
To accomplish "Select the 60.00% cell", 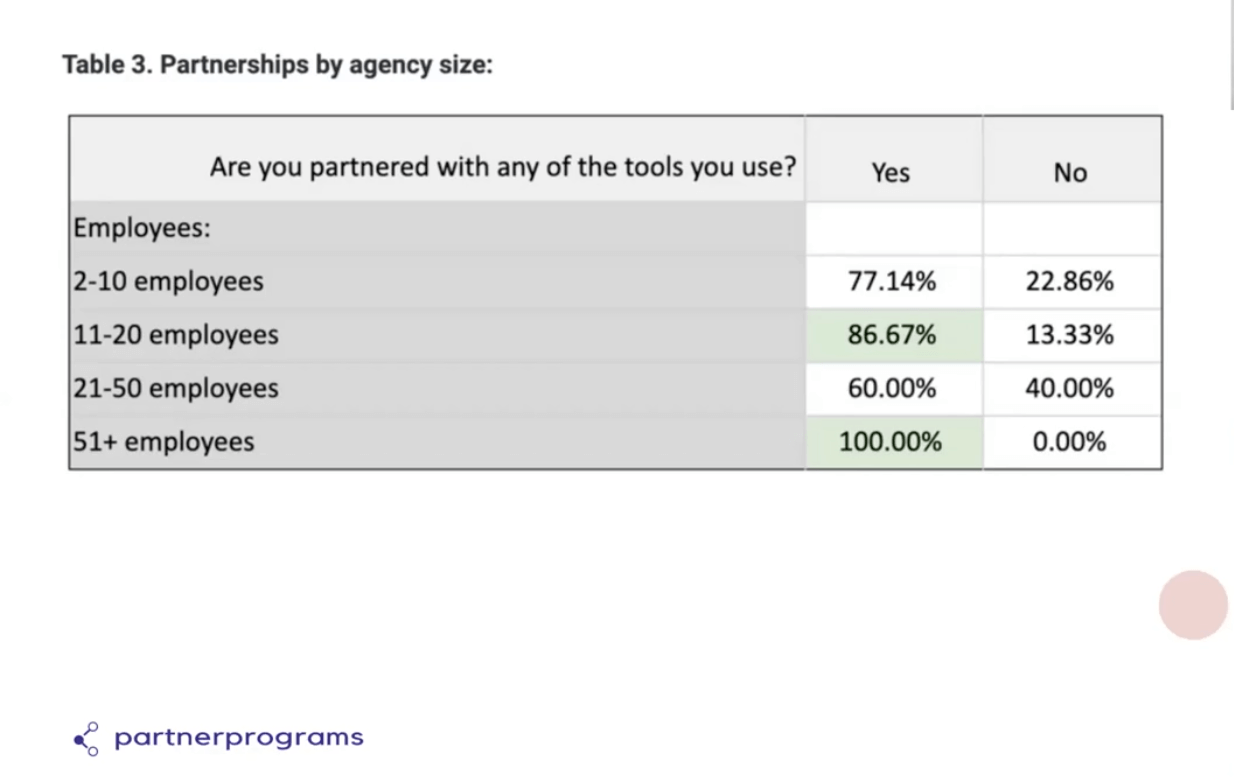I will point(893,388).
